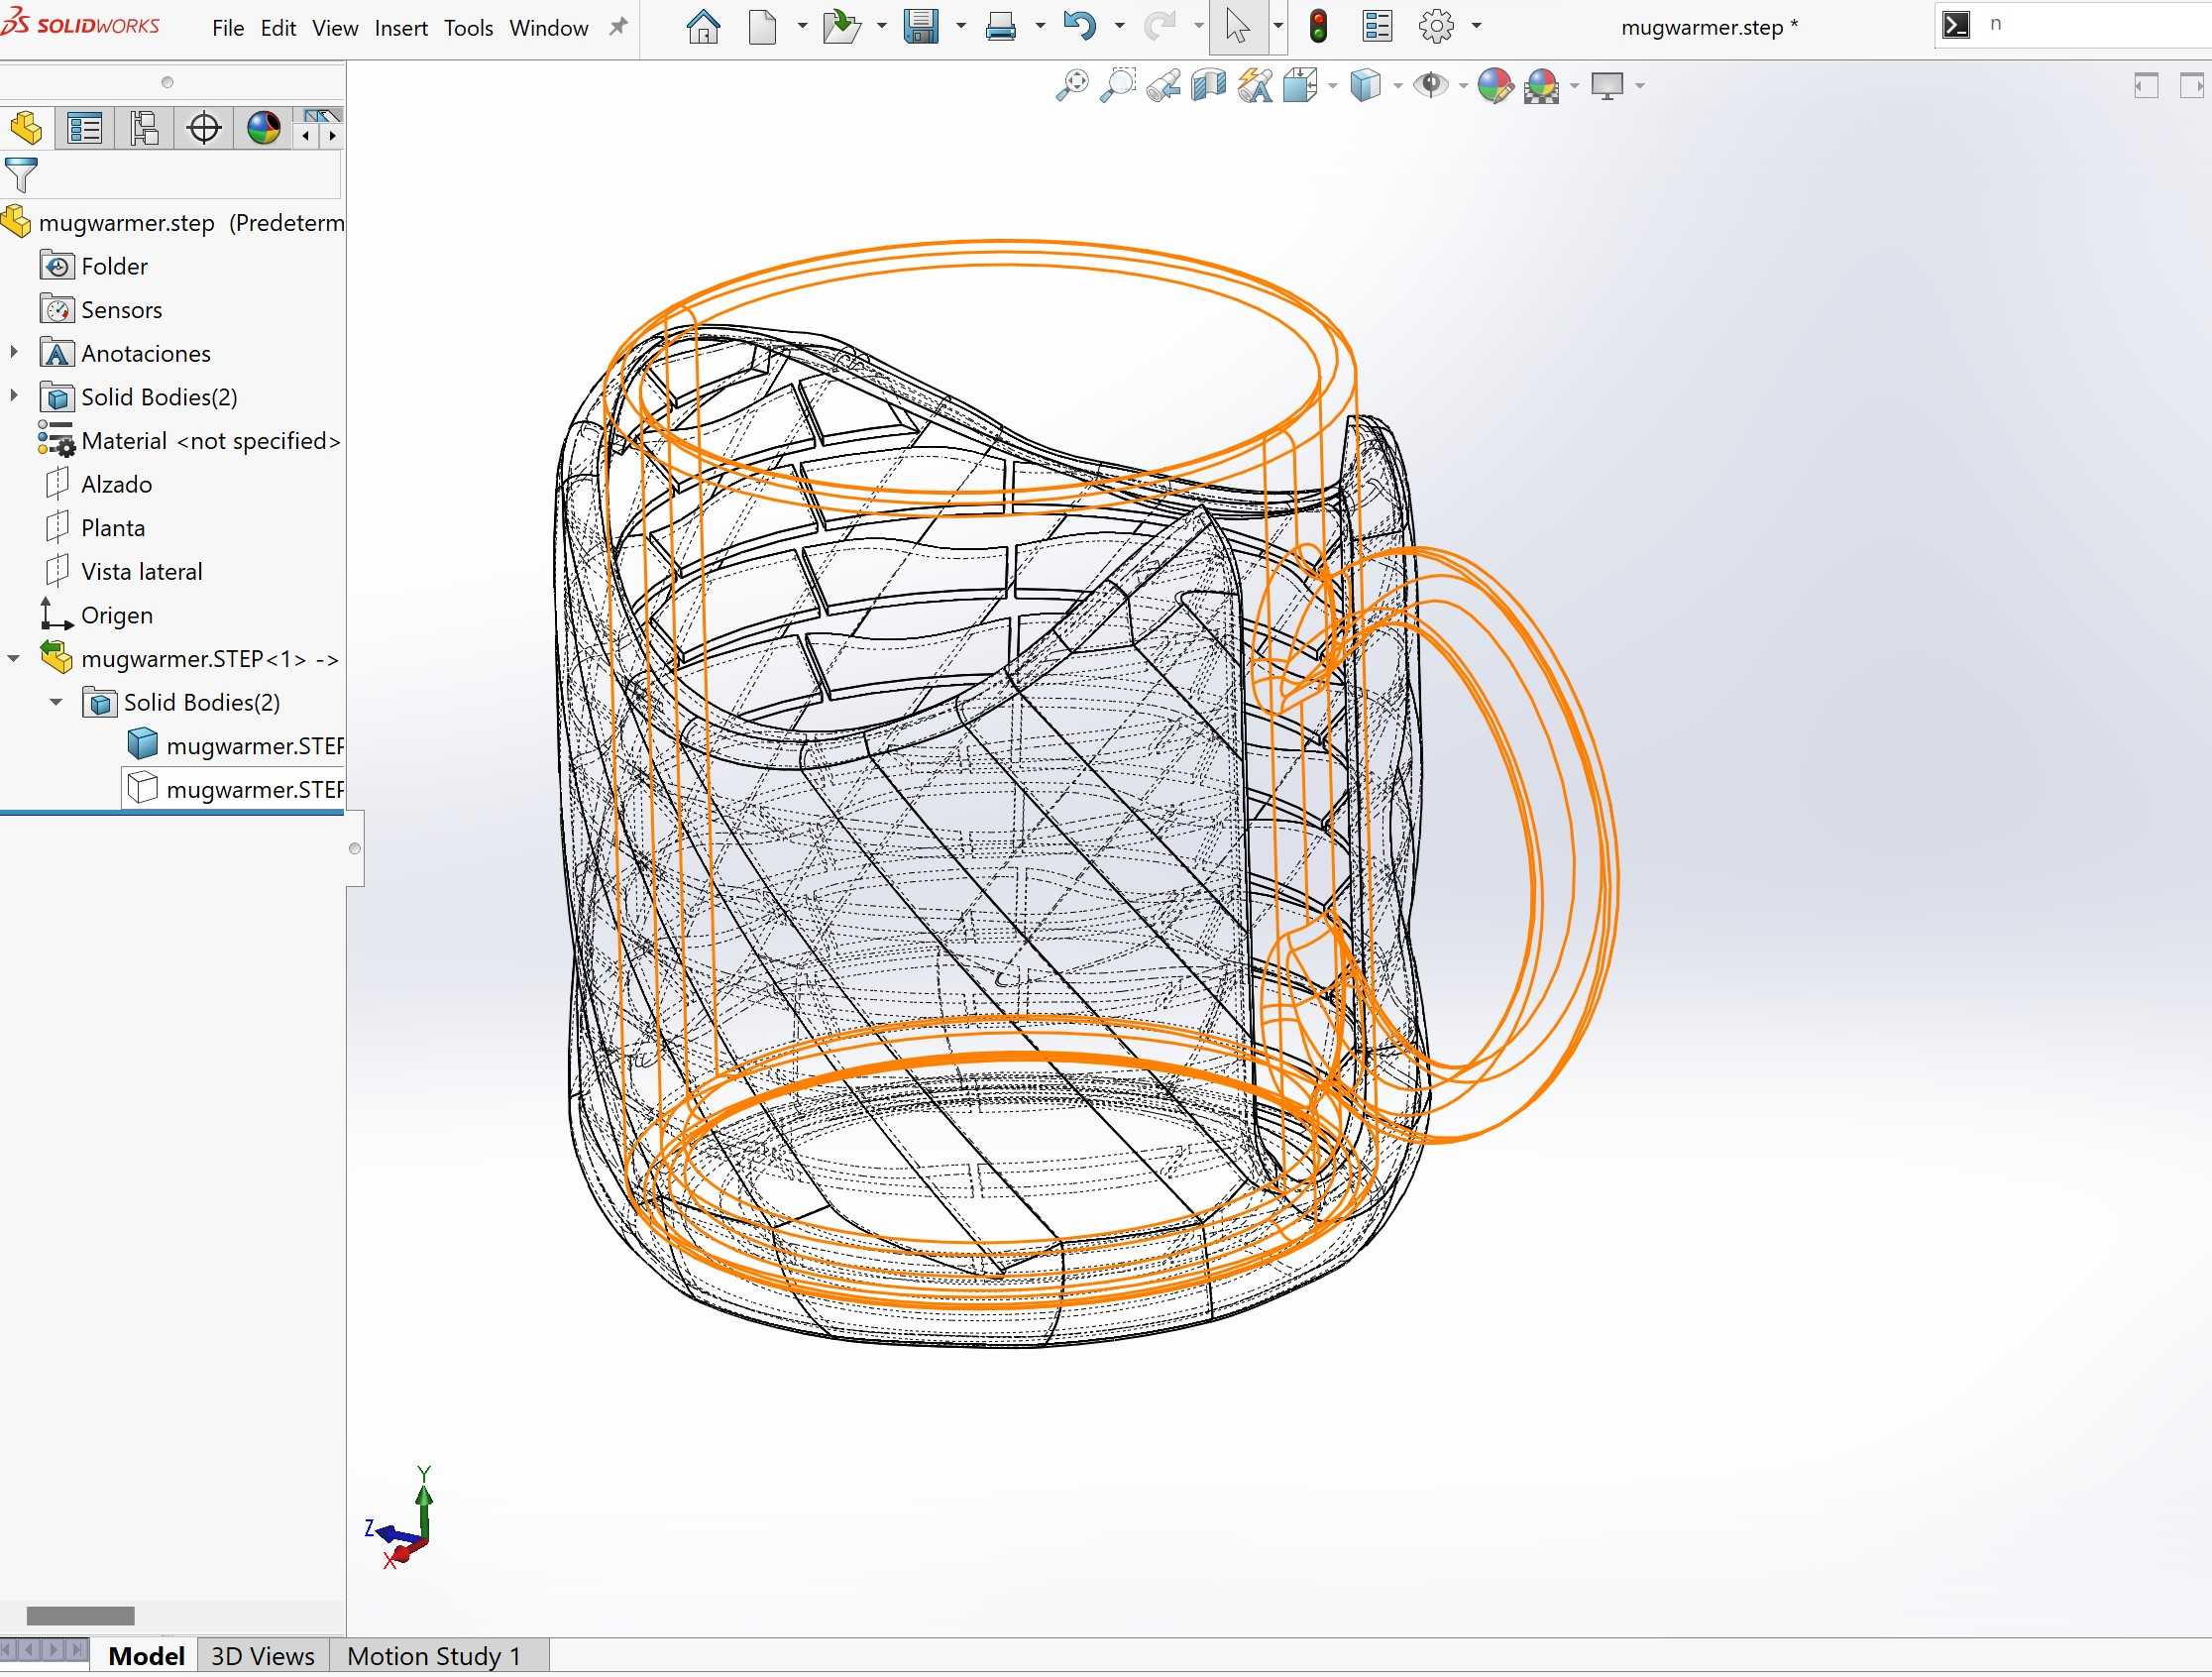Image resolution: width=2212 pixels, height=1677 pixels.
Task: Open the Display Style dropdown arrow
Action: pos(1398,87)
